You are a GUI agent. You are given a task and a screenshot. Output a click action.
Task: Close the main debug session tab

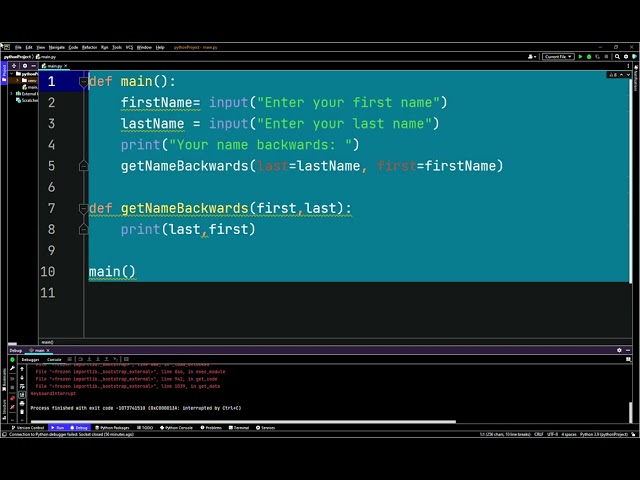point(48,350)
